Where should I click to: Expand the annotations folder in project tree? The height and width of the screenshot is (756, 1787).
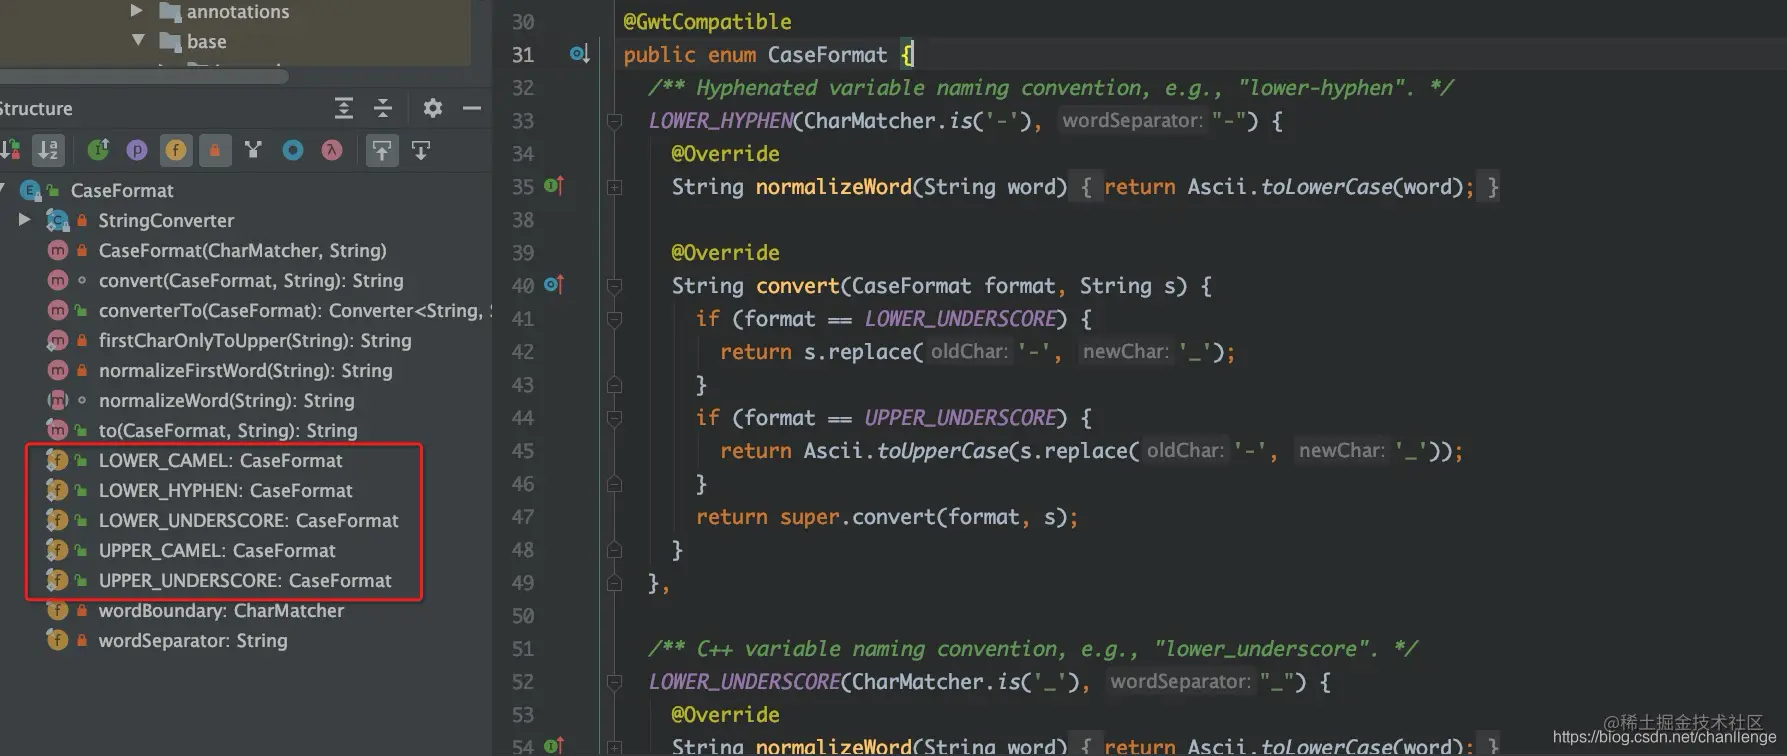137,11
